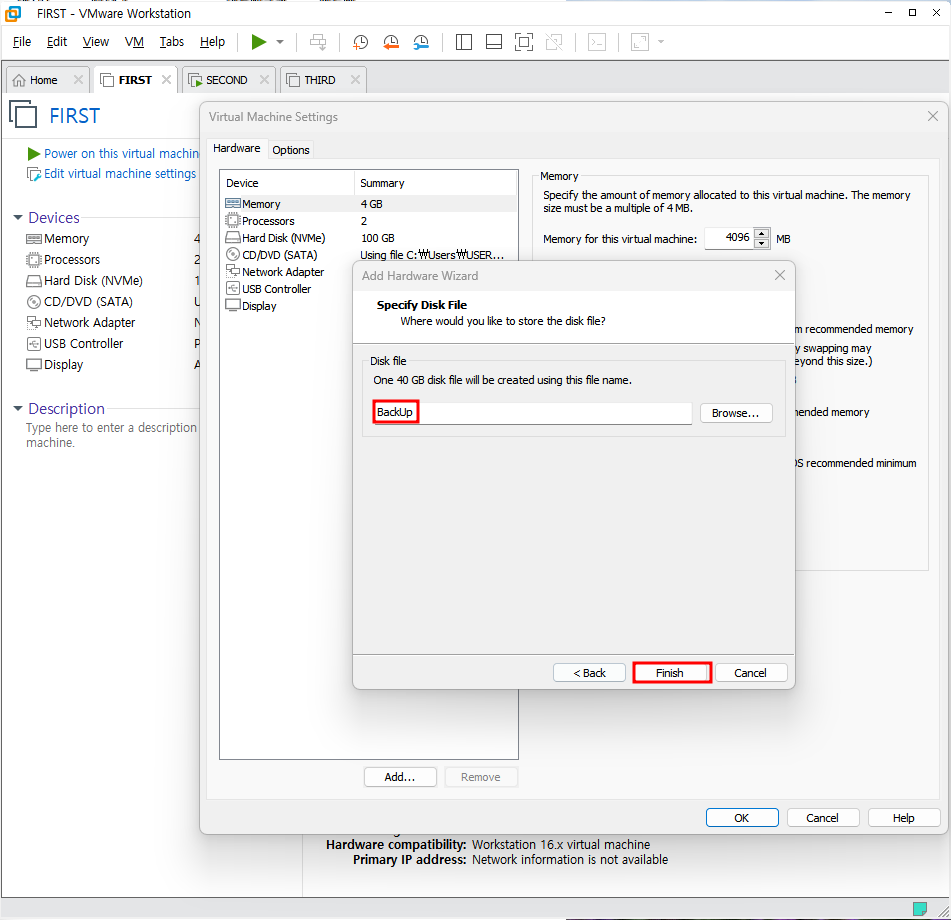Screen dimensions: 951x920
Task: Switch to Hardware tab in settings
Action: [x=237, y=149]
